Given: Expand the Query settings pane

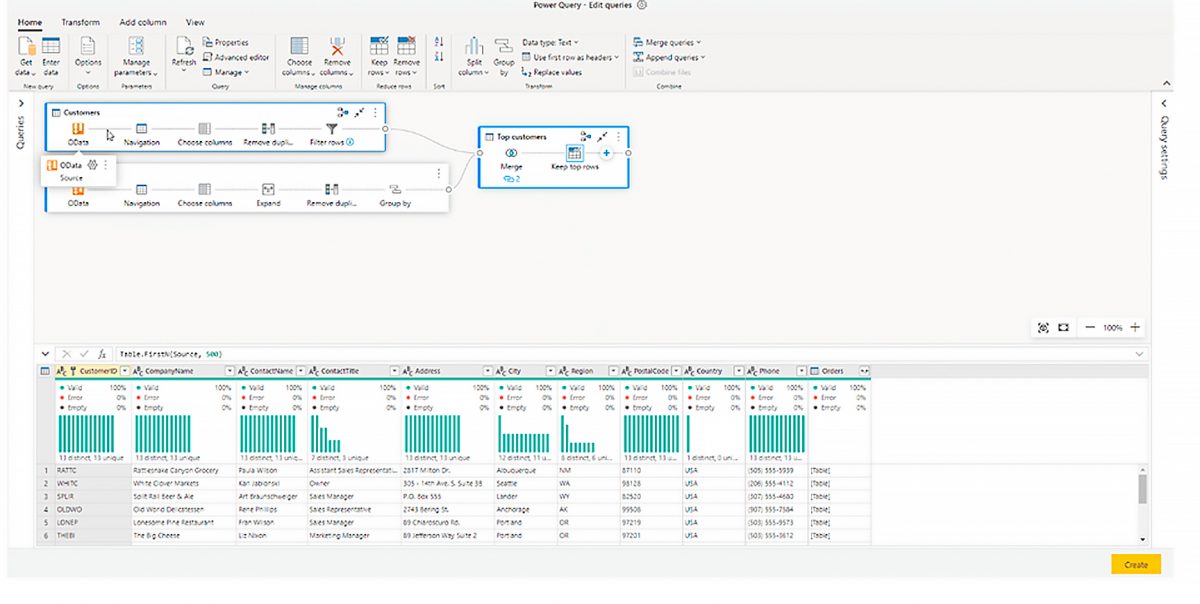Looking at the screenshot, I should coord(1164,103).
